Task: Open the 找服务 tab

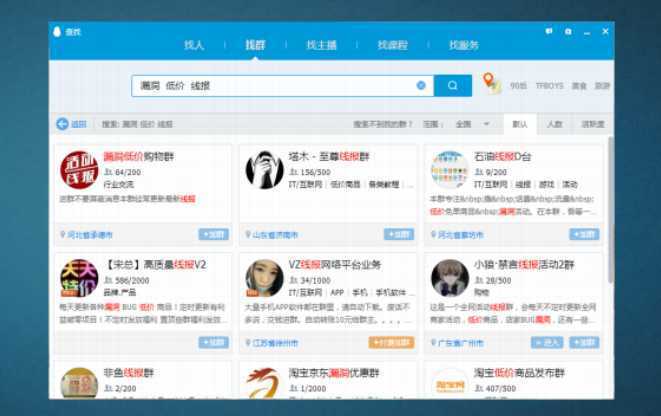Action: click(x=464, y=45)
